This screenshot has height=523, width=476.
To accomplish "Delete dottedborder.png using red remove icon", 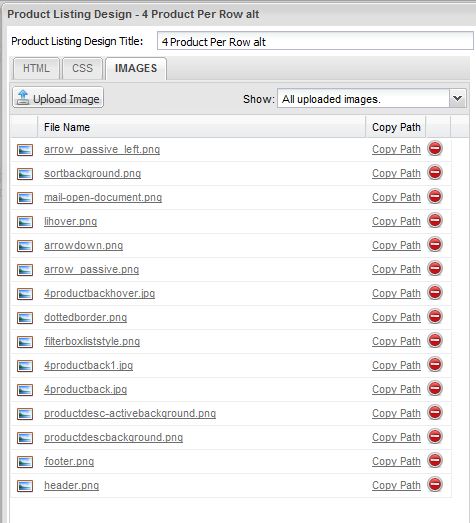I will tap(435, 317).
